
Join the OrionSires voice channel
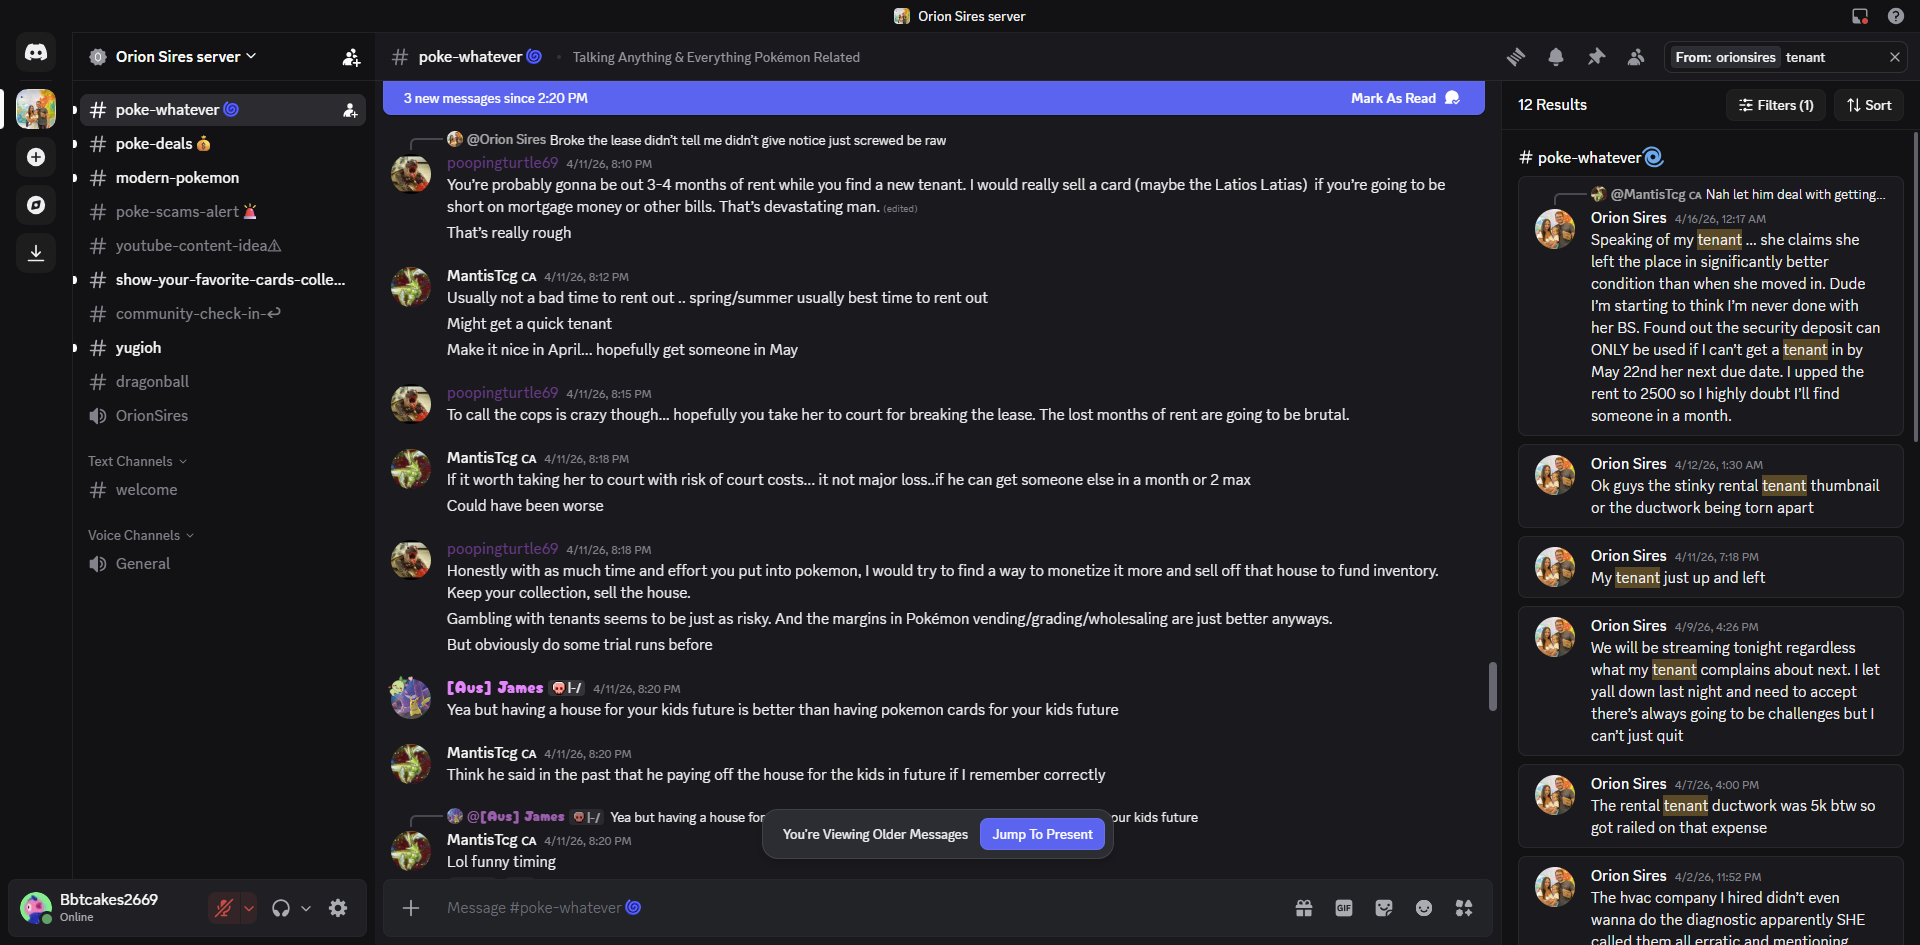(222, 416)
